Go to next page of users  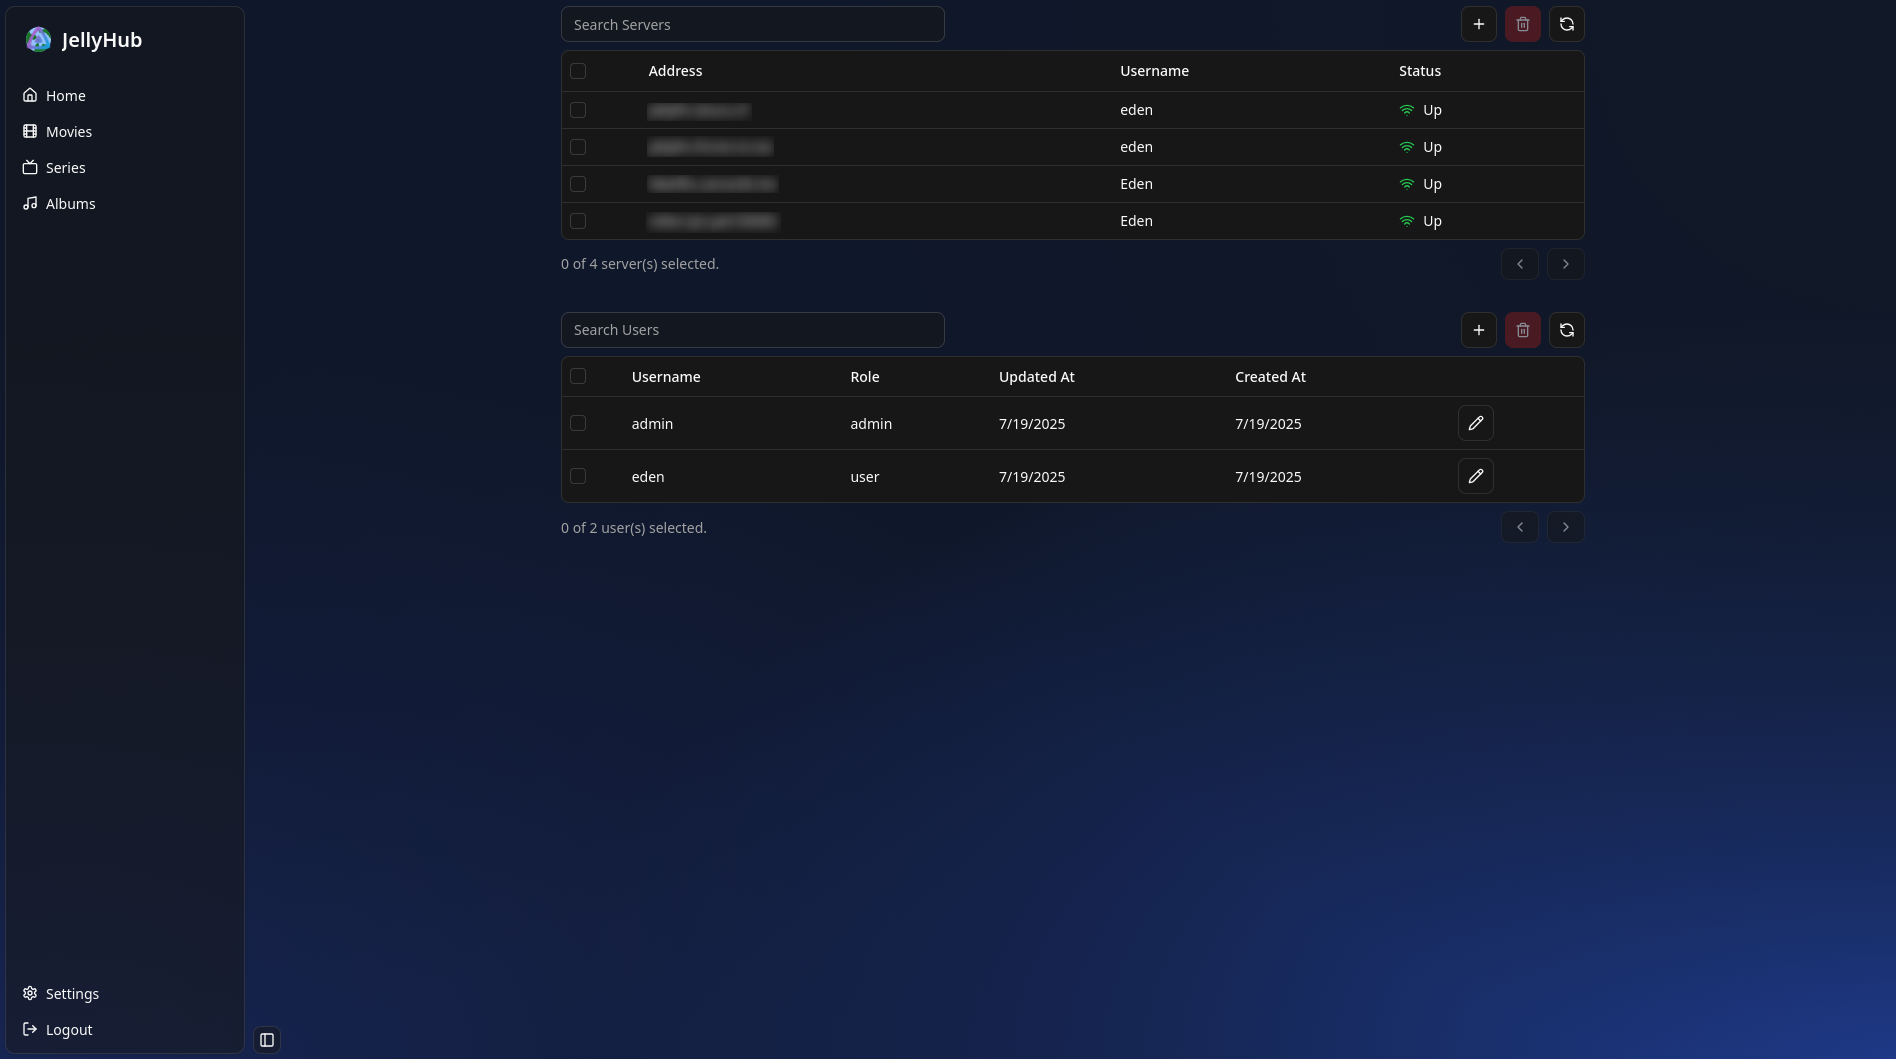click(1566, 527)
